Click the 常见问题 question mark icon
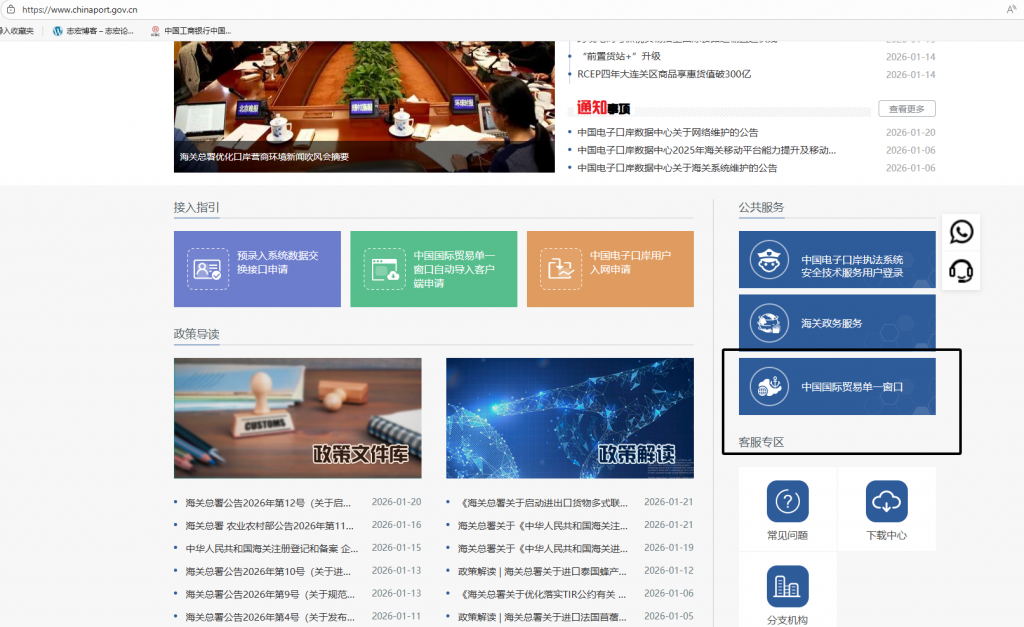Screen dimensions: 1024x627 pyautogui.click(x=787, y=501)
